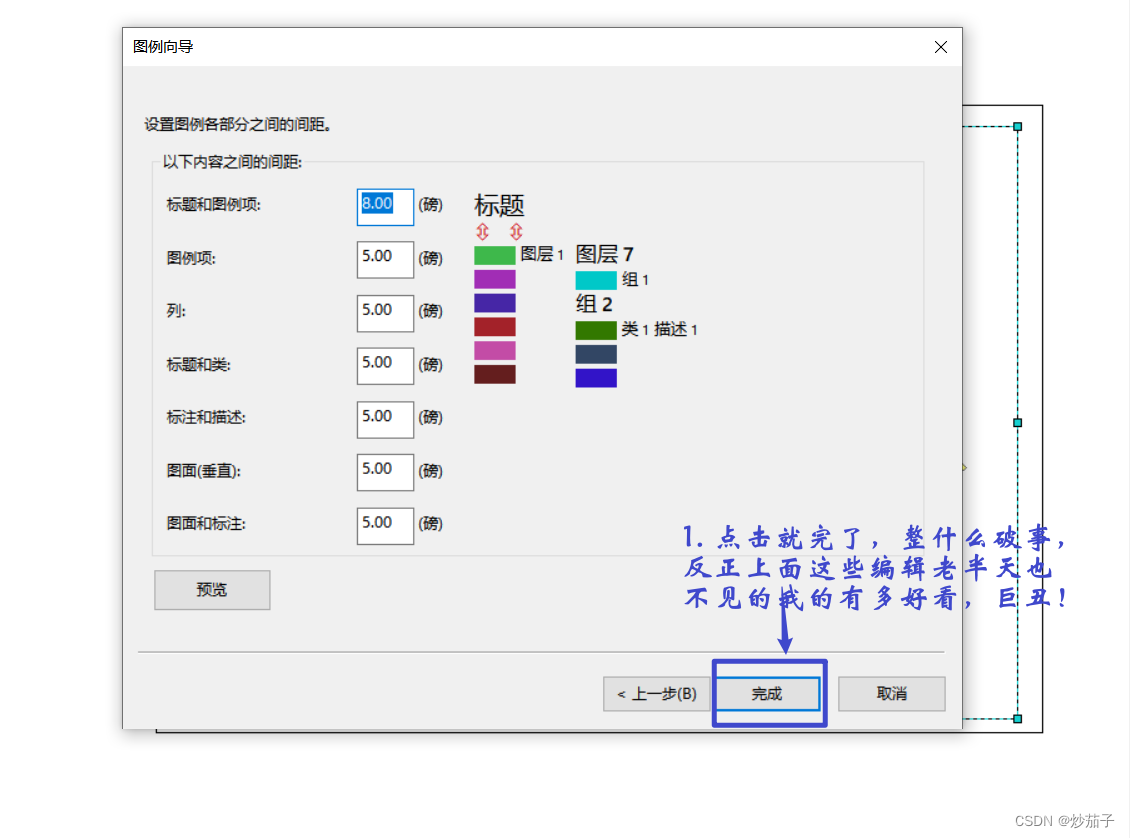Click the bright blue bottom swatch in preview

pos(595,378)
